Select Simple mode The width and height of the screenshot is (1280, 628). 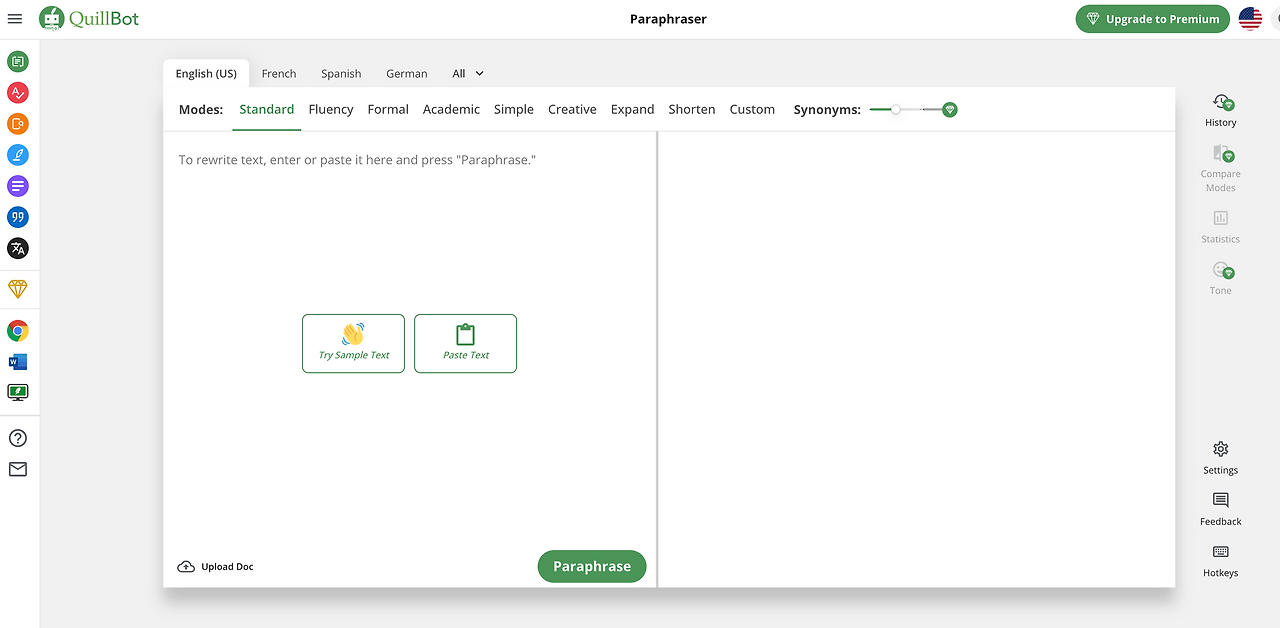pos(514,109)
